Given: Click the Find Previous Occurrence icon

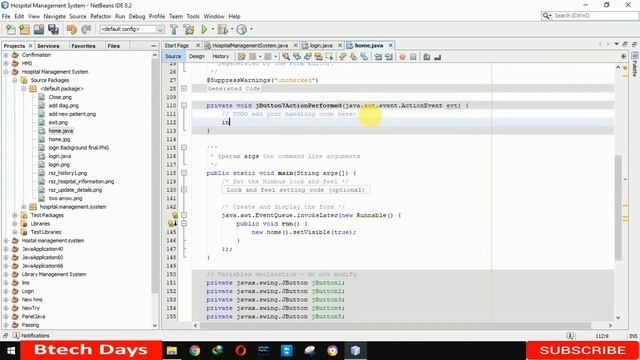Looking at the screenshot, I should [x=297, y=57].
